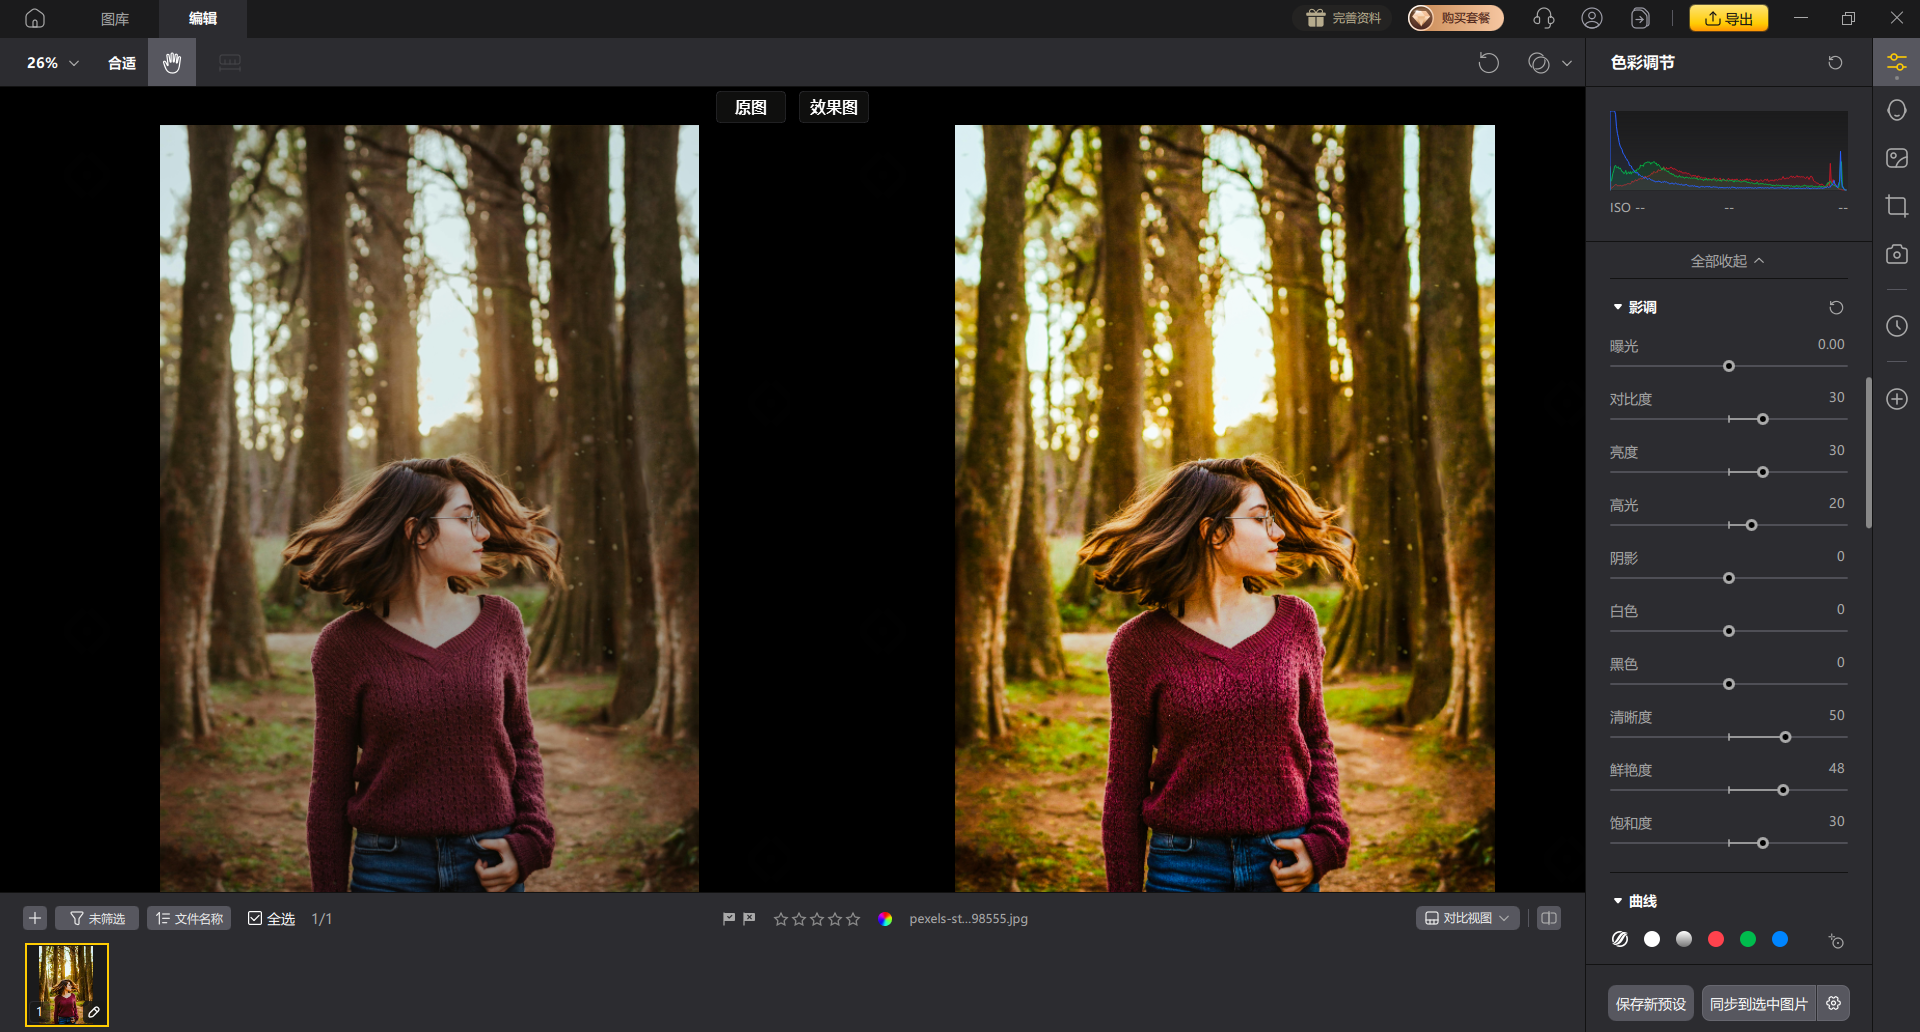Open customer support headset icon
The image size is (1920, 1032).
coord(1543,18)
